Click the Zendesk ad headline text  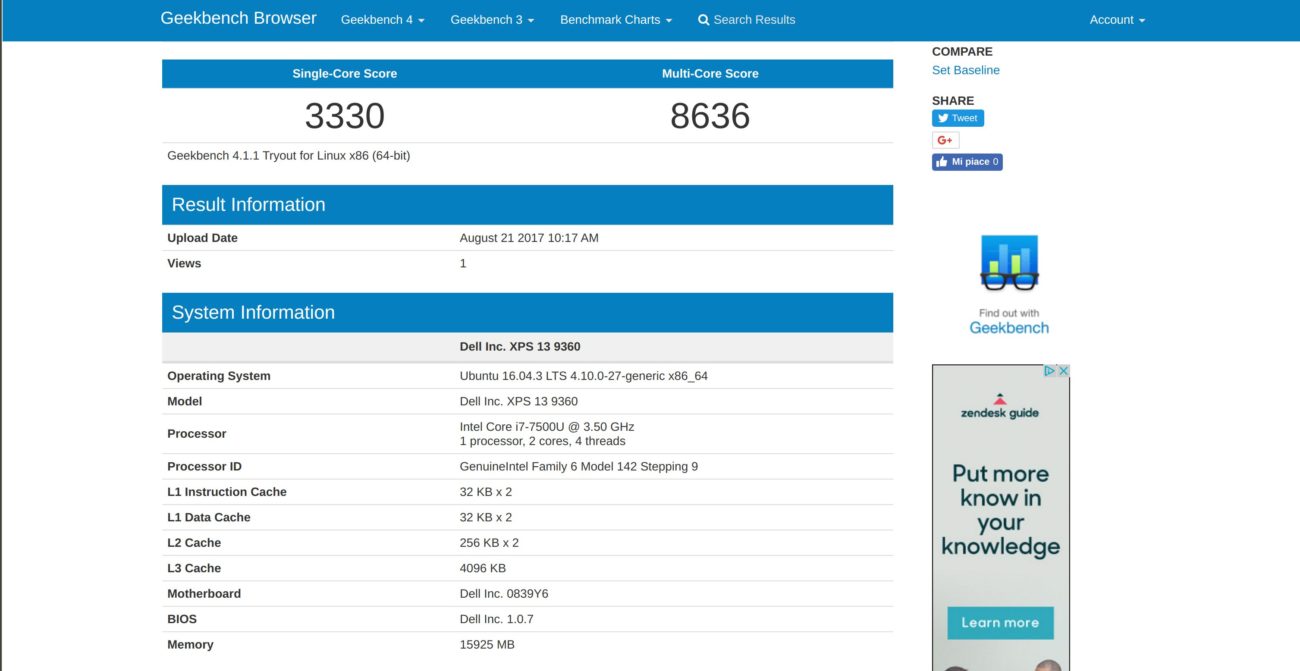pyautogui.click(x=1000, y=510)
